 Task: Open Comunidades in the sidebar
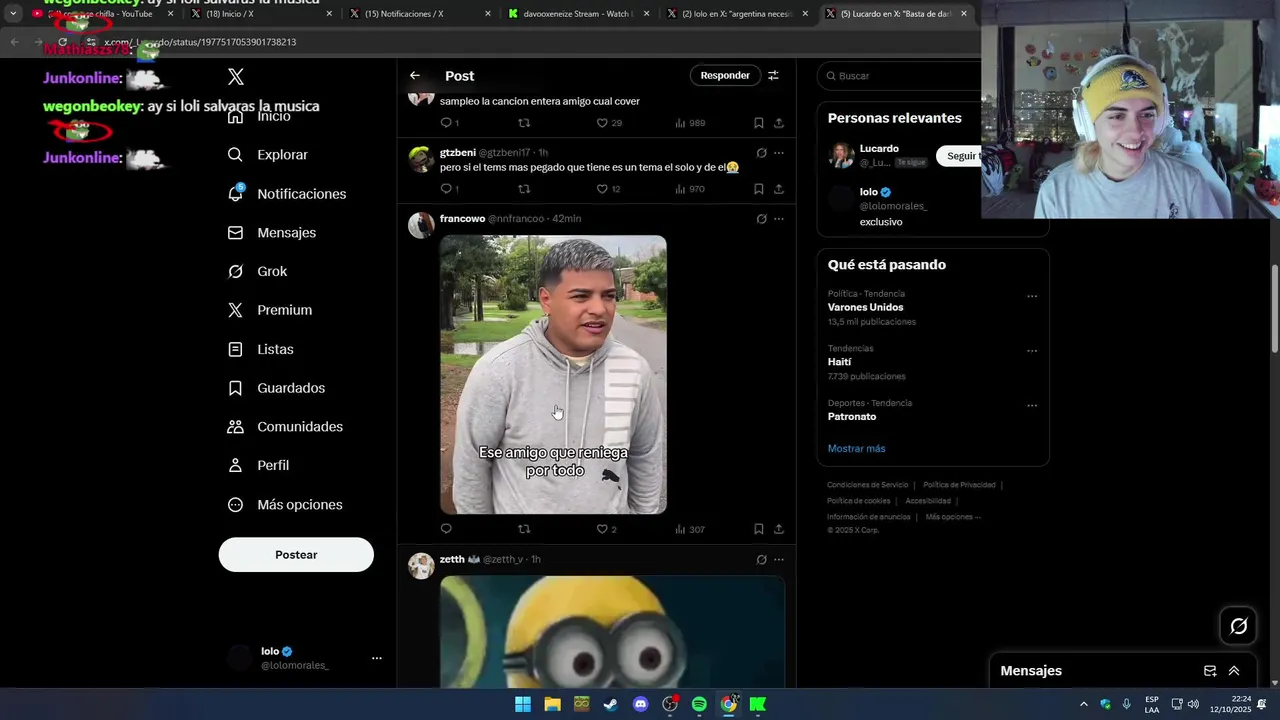285,427
